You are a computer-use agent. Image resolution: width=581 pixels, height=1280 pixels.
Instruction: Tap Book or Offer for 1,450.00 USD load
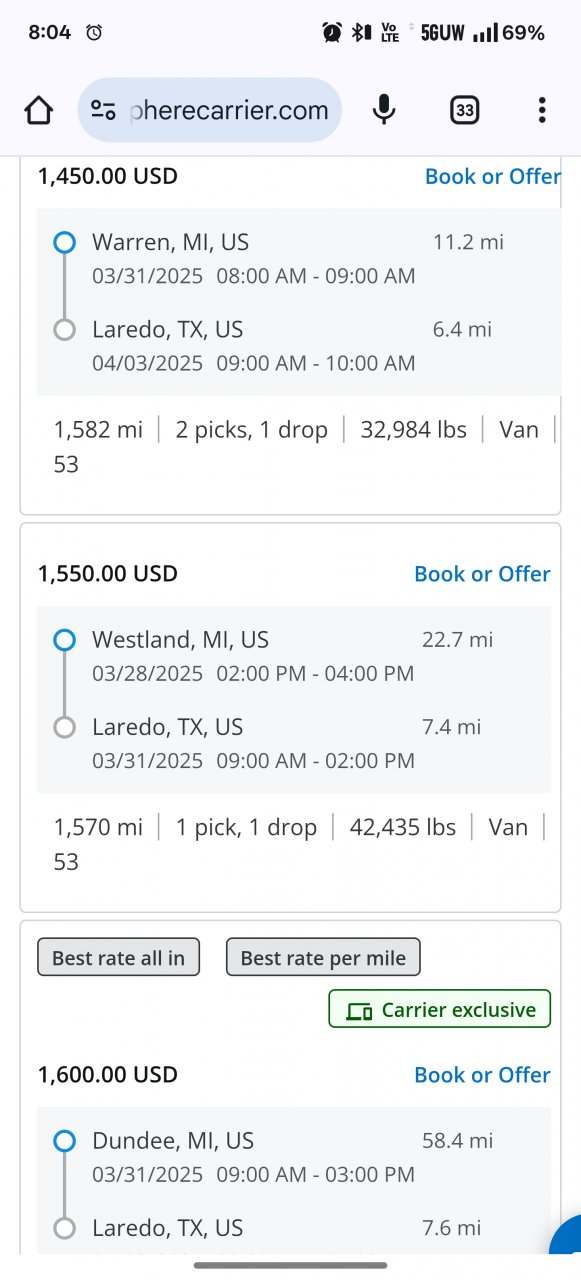[492, 176]
